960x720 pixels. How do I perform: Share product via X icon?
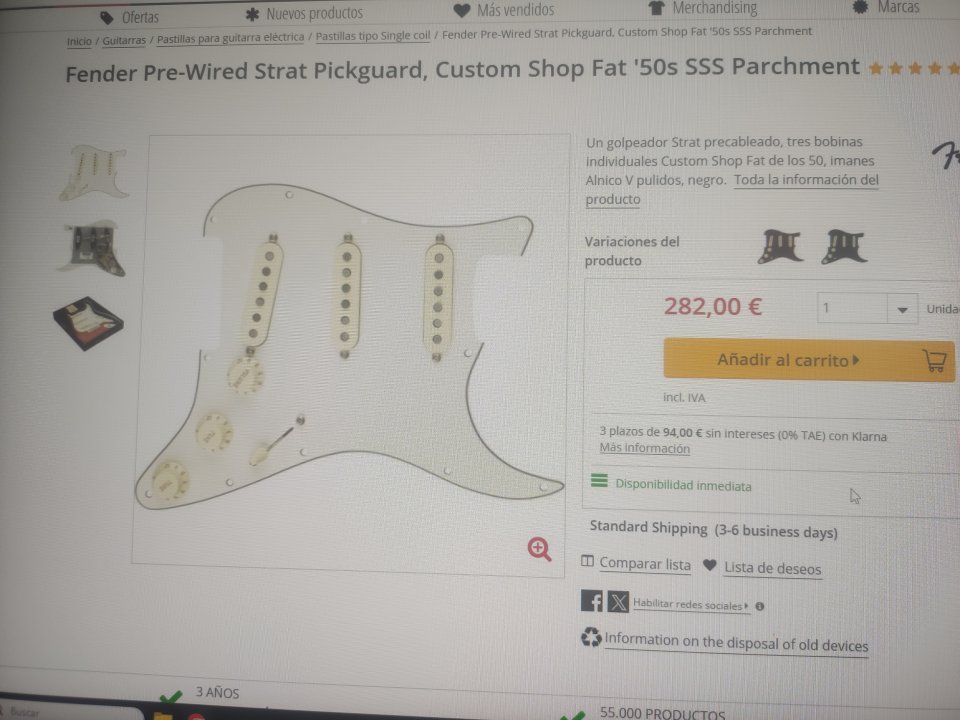(x=618, y=602)
